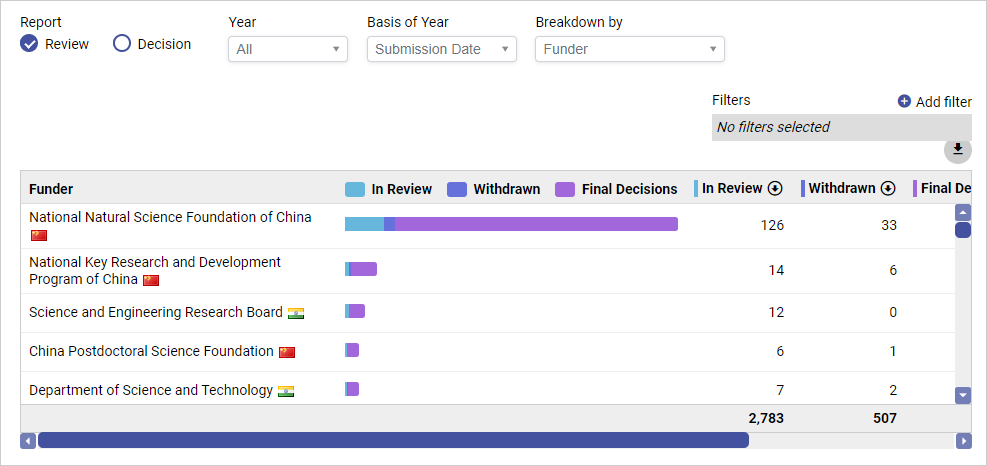
Task: Open the Year dropdown
Action: (x=288, y=49)
